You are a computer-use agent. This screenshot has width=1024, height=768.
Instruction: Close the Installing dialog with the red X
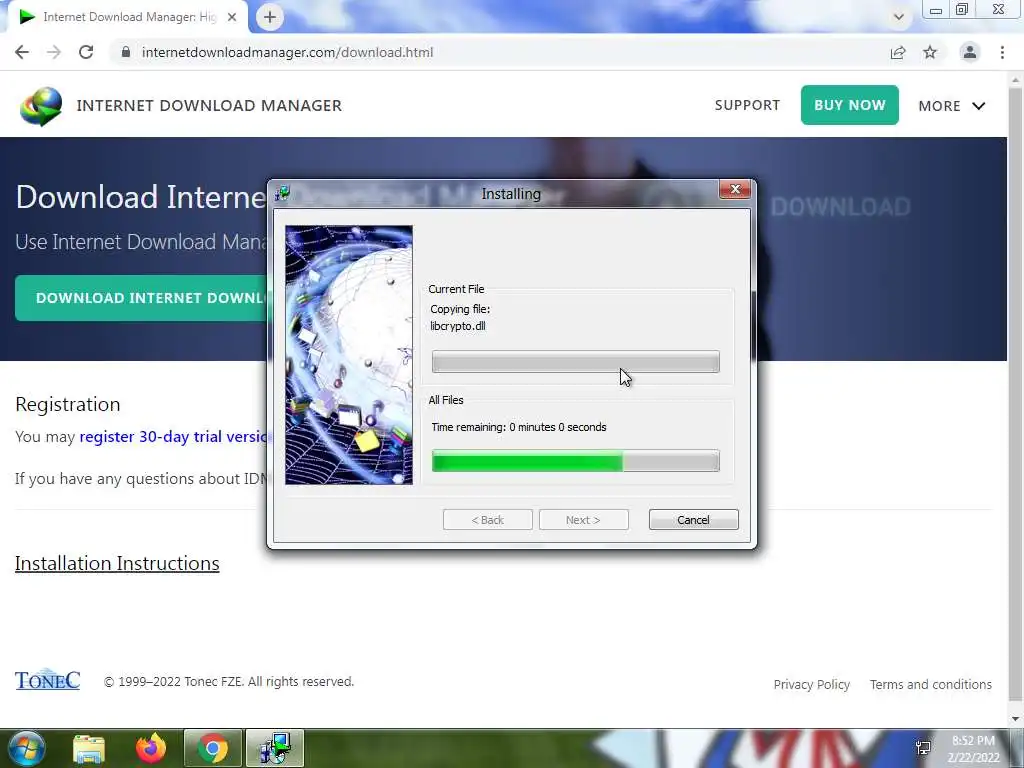(x=735, y=189)
